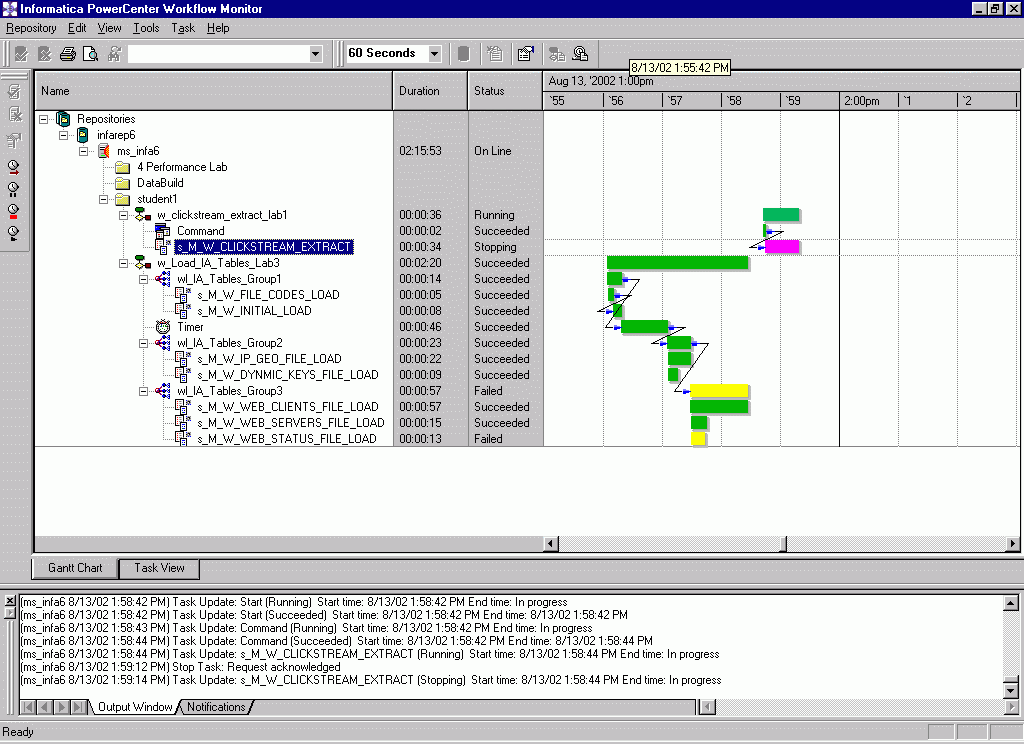Viewport: 1024px width, 744px height.
Task: Open the Repository menu
Action: point(31,28)
